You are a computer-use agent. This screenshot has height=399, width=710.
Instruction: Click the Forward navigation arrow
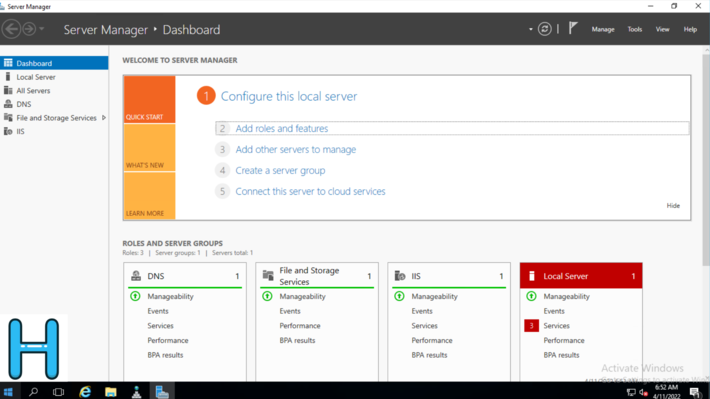(29, 29)
